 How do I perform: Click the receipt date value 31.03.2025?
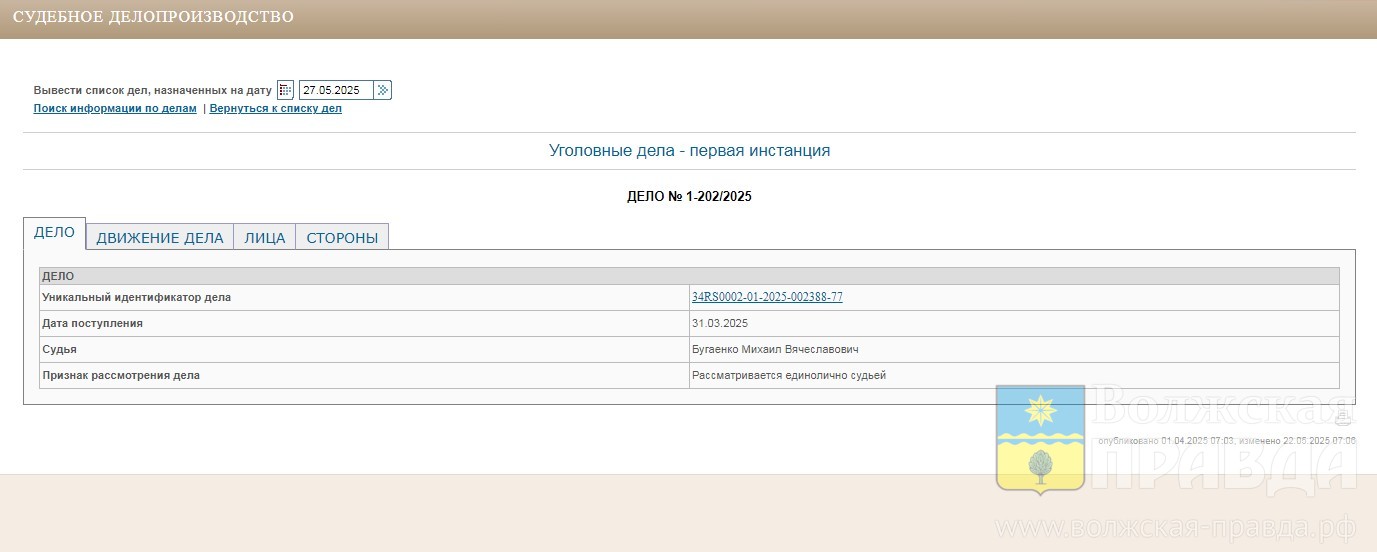pos(719,324)
